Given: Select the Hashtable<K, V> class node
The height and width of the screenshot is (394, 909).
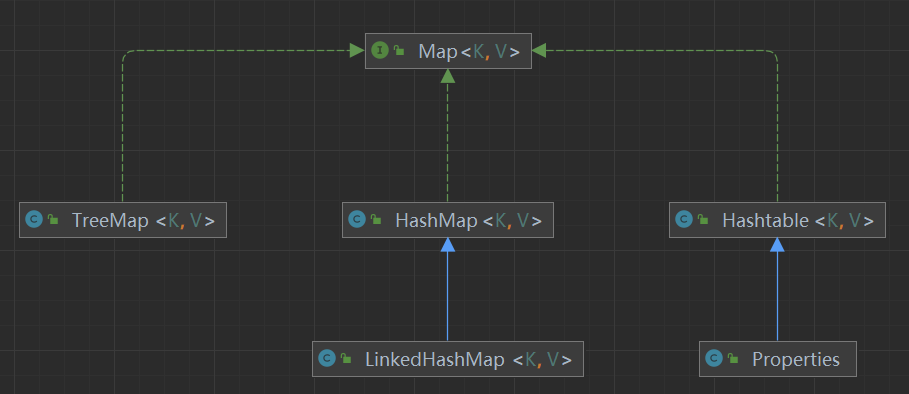Looking at the screenshot, I should [x=777, y=220].
